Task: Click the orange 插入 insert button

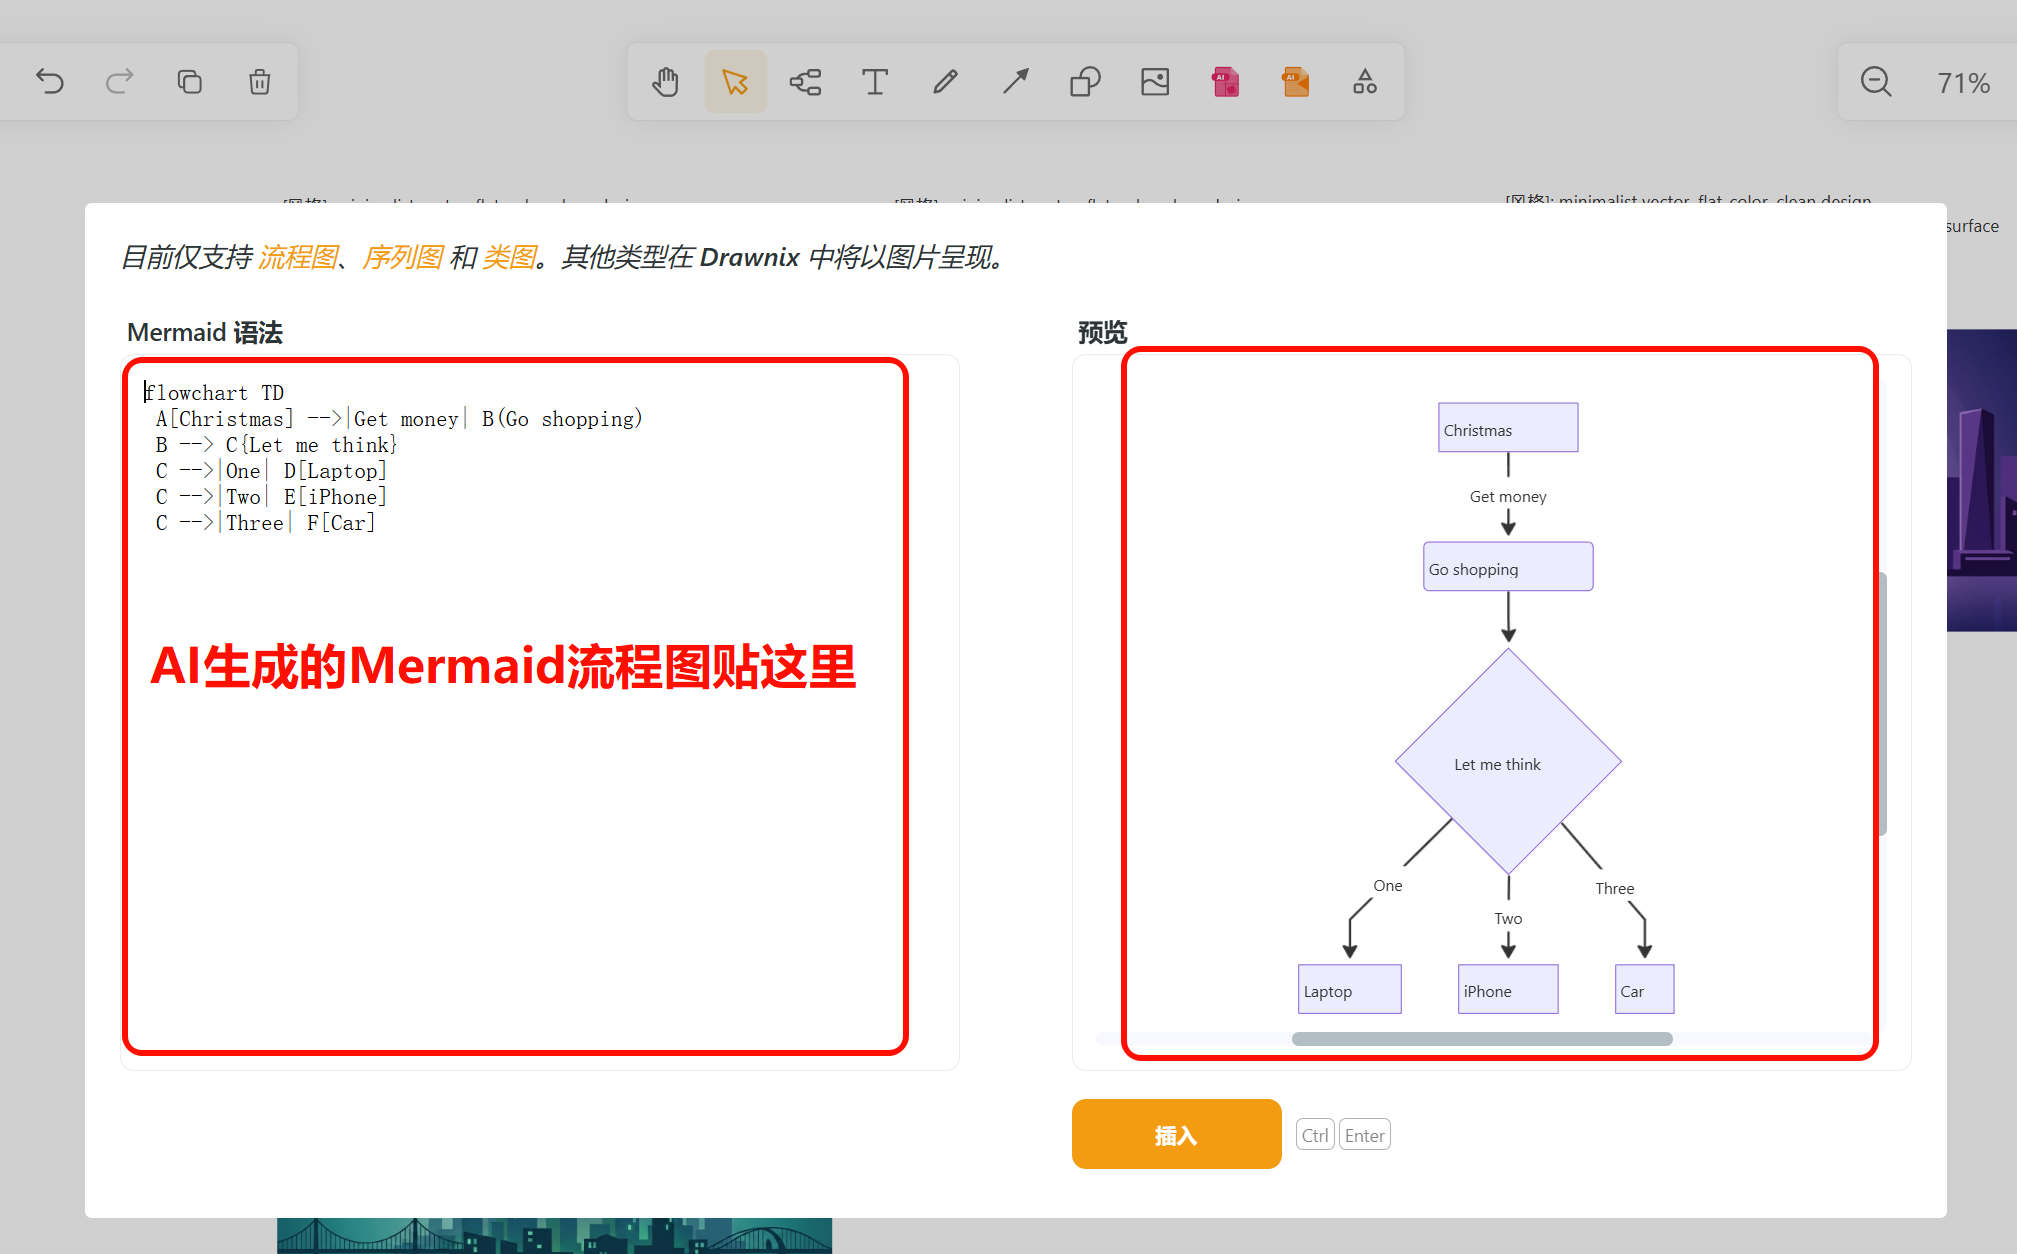Action: (x=1177, y=1134)
